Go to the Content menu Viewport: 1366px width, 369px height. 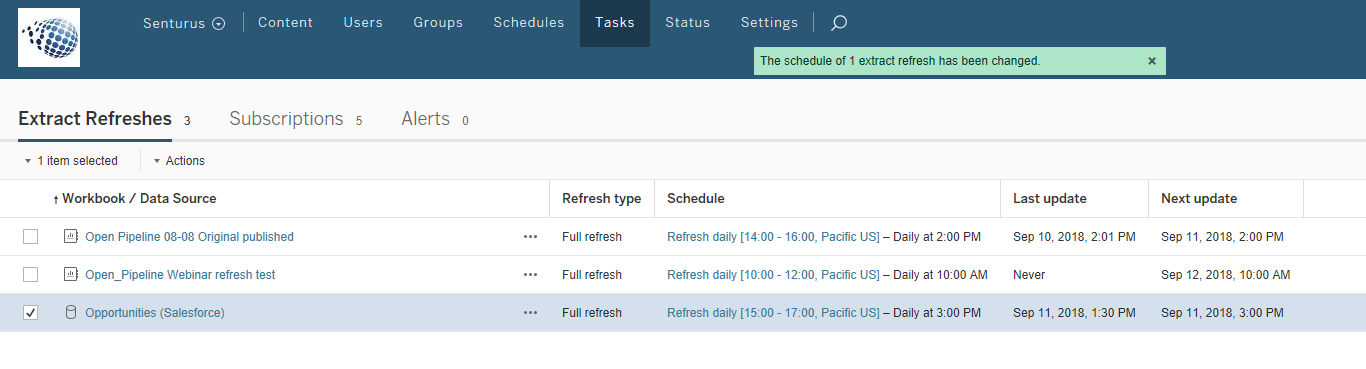point(285,22)
